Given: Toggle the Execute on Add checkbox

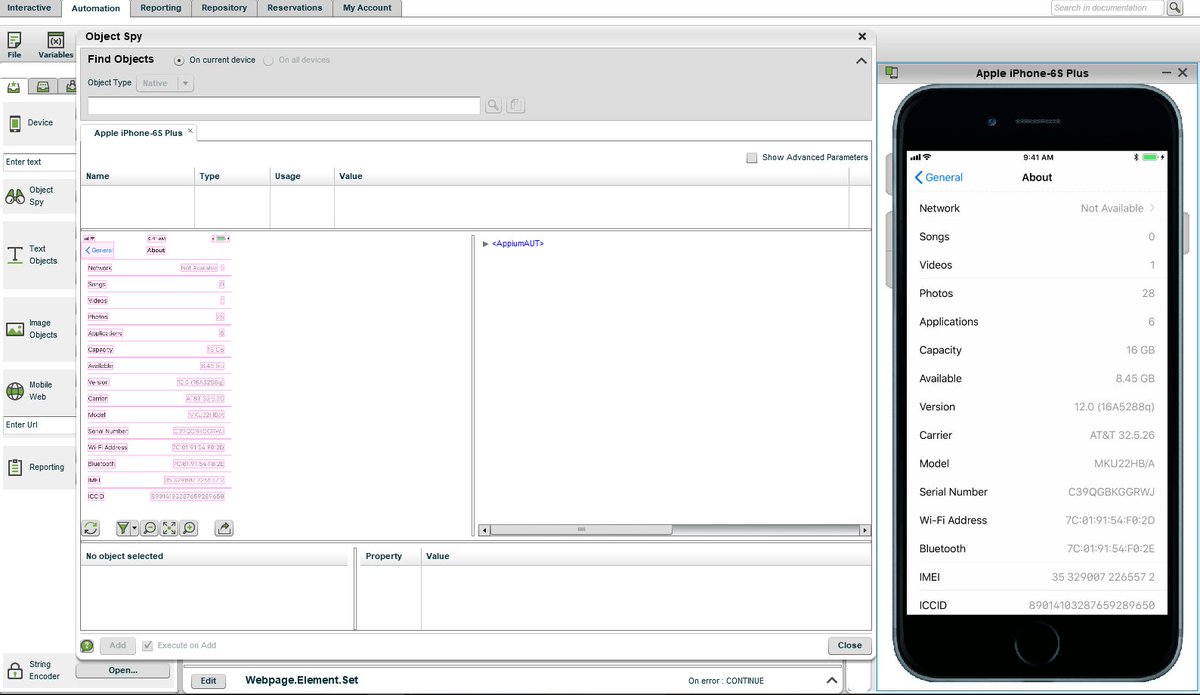Looking at the screenshot, I should click(148, 646).
